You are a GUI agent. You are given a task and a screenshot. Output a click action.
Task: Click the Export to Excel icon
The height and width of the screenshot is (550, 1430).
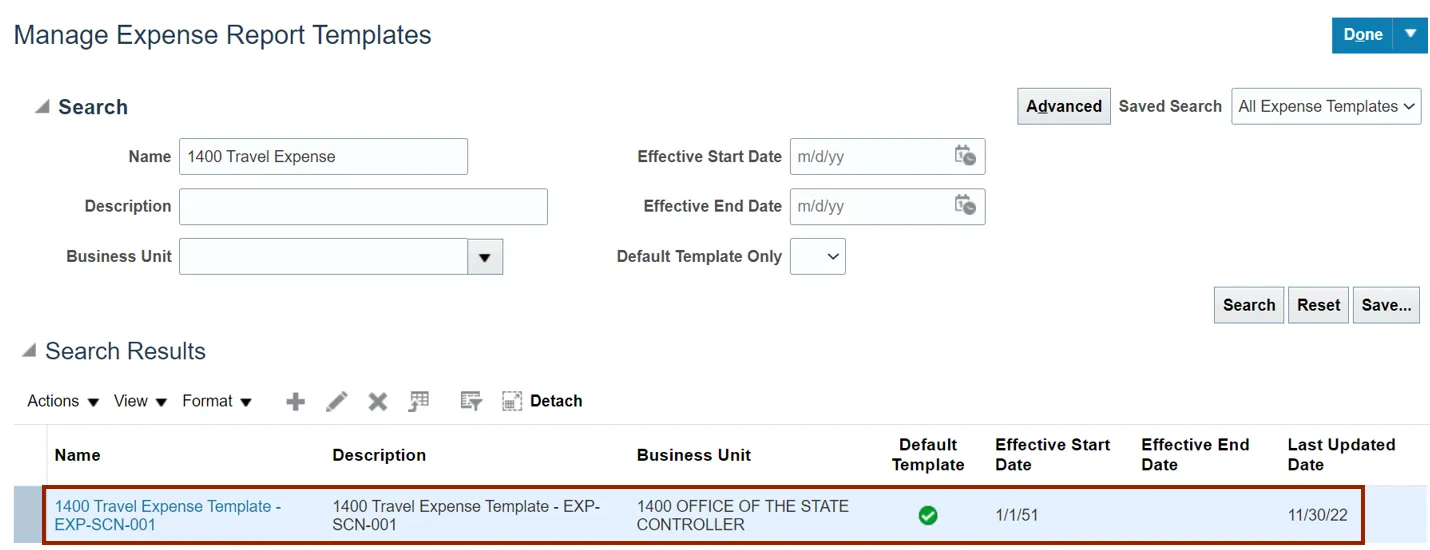coord(418,401)
